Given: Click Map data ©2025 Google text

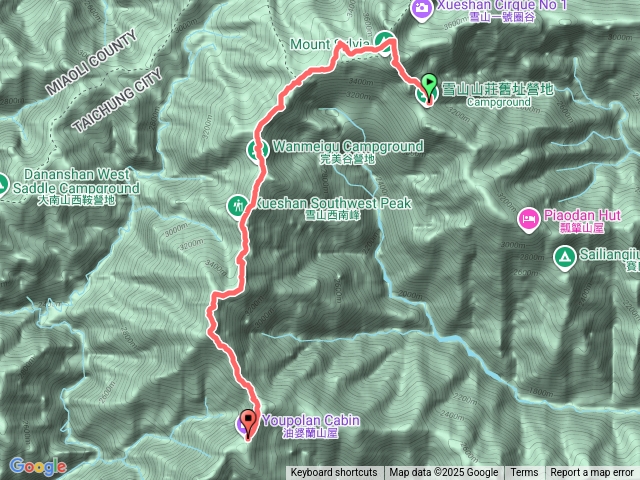Looking at the screenshot, I should [x=443, y=473].
